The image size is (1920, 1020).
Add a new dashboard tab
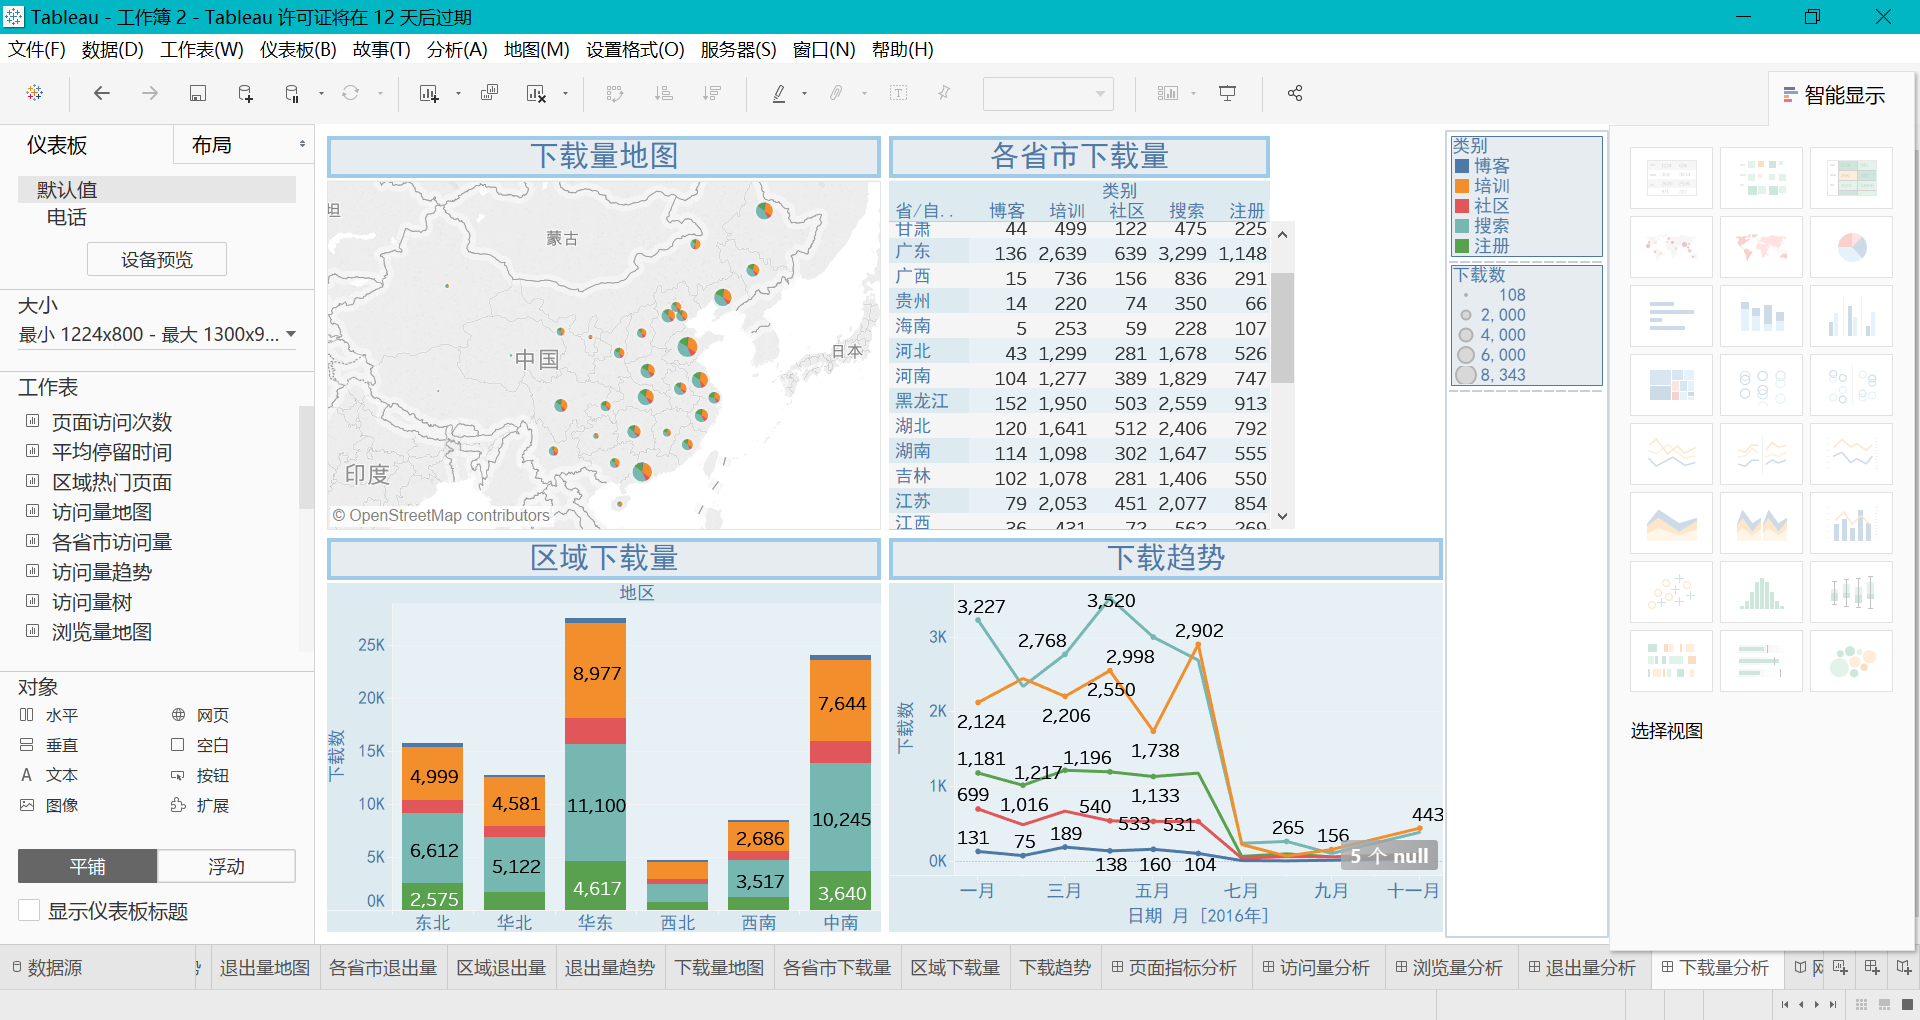pyautogui.click(x=1872, y=967)
